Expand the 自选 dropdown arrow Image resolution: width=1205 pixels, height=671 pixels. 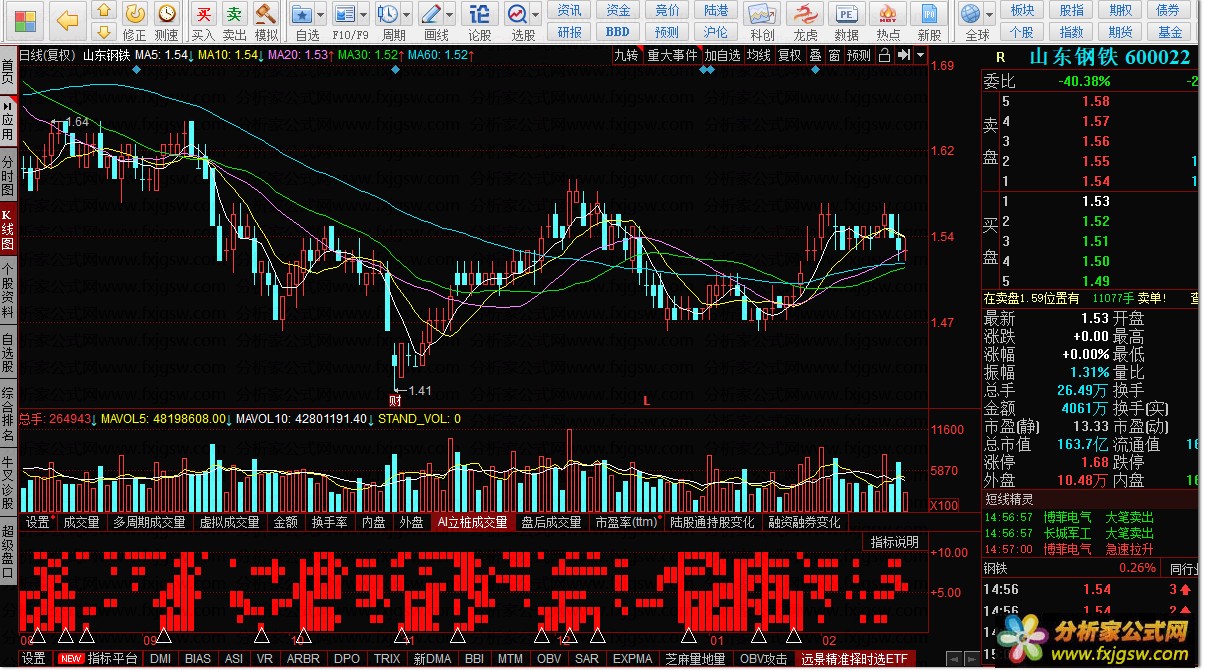click(321, 15)
